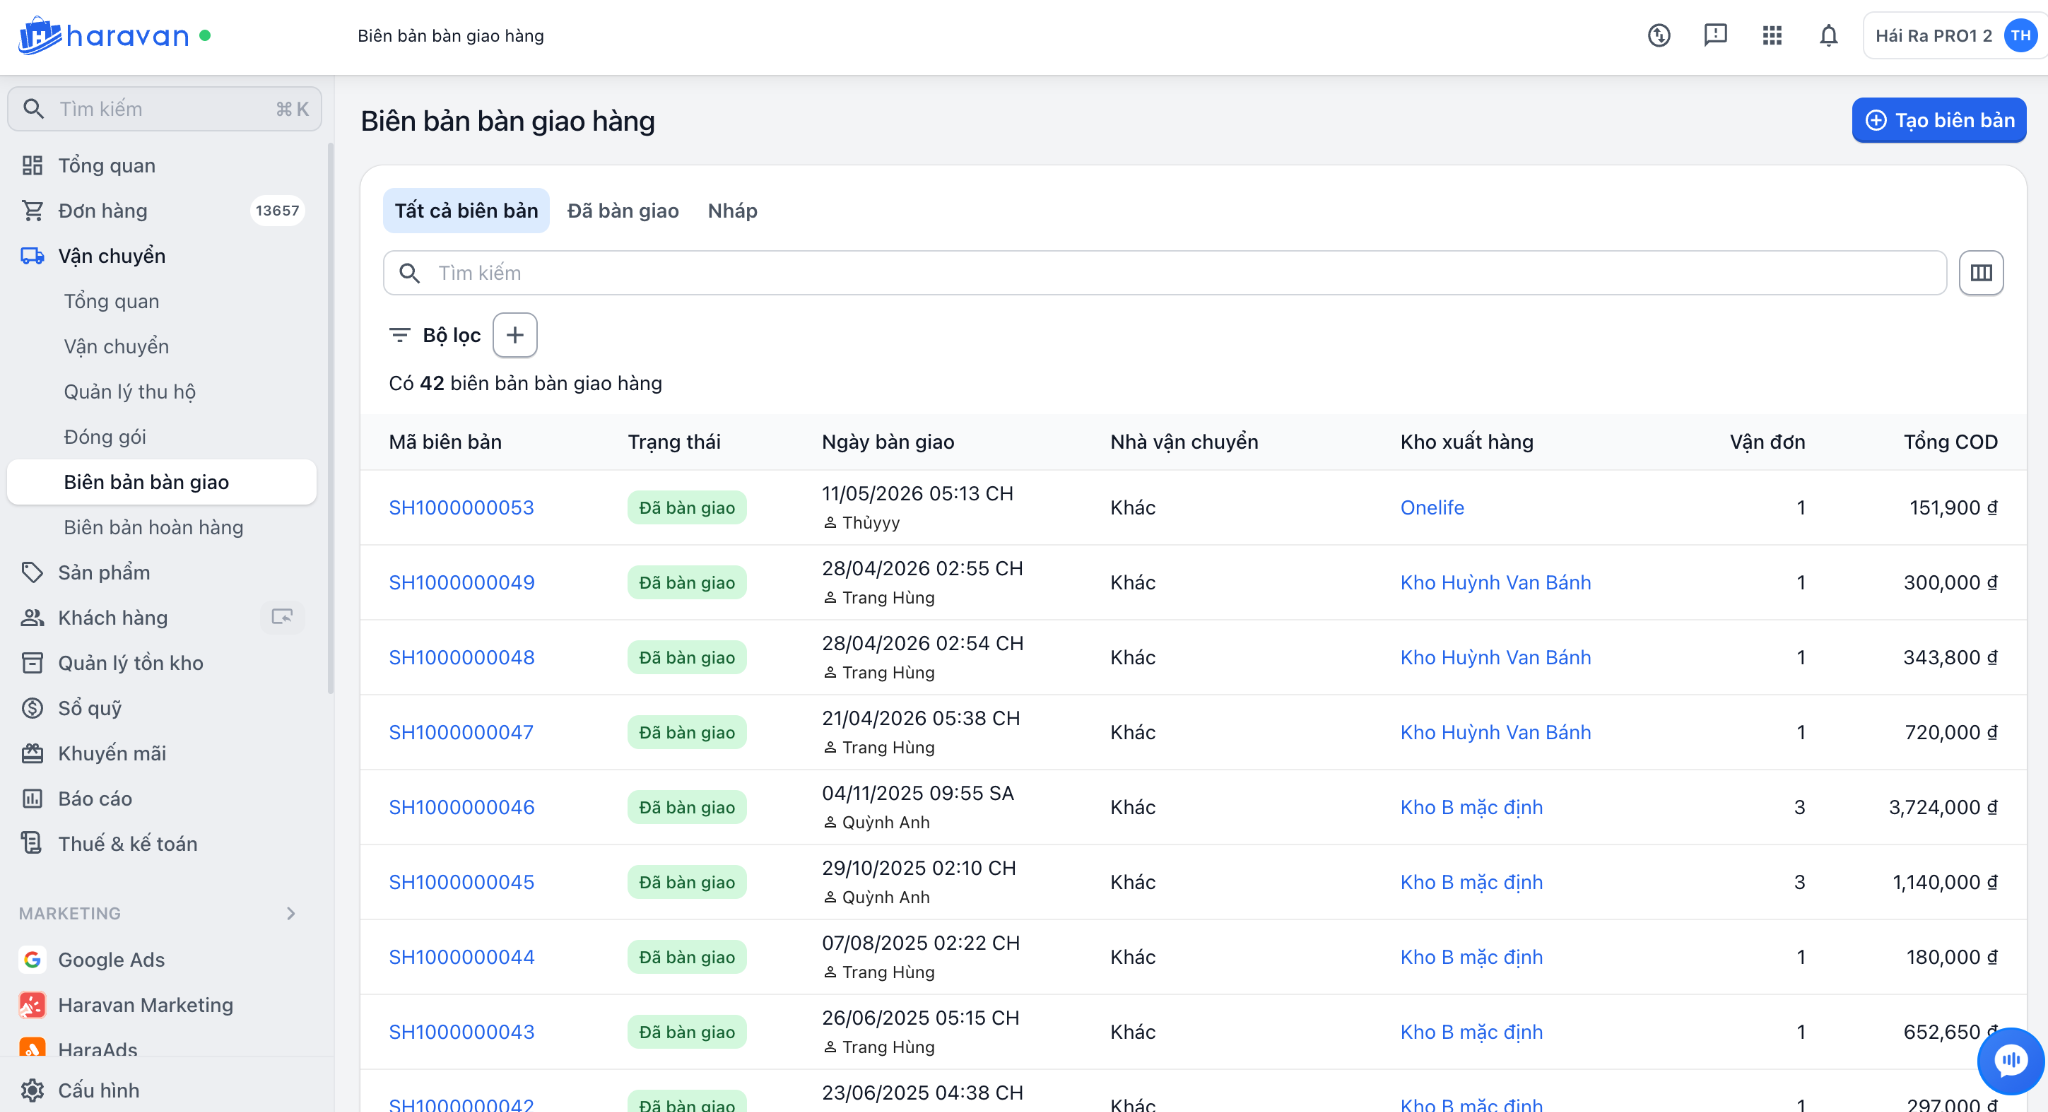
Task: Switch to the Đã bàn giao tab
Action: (x=623, y=211)
